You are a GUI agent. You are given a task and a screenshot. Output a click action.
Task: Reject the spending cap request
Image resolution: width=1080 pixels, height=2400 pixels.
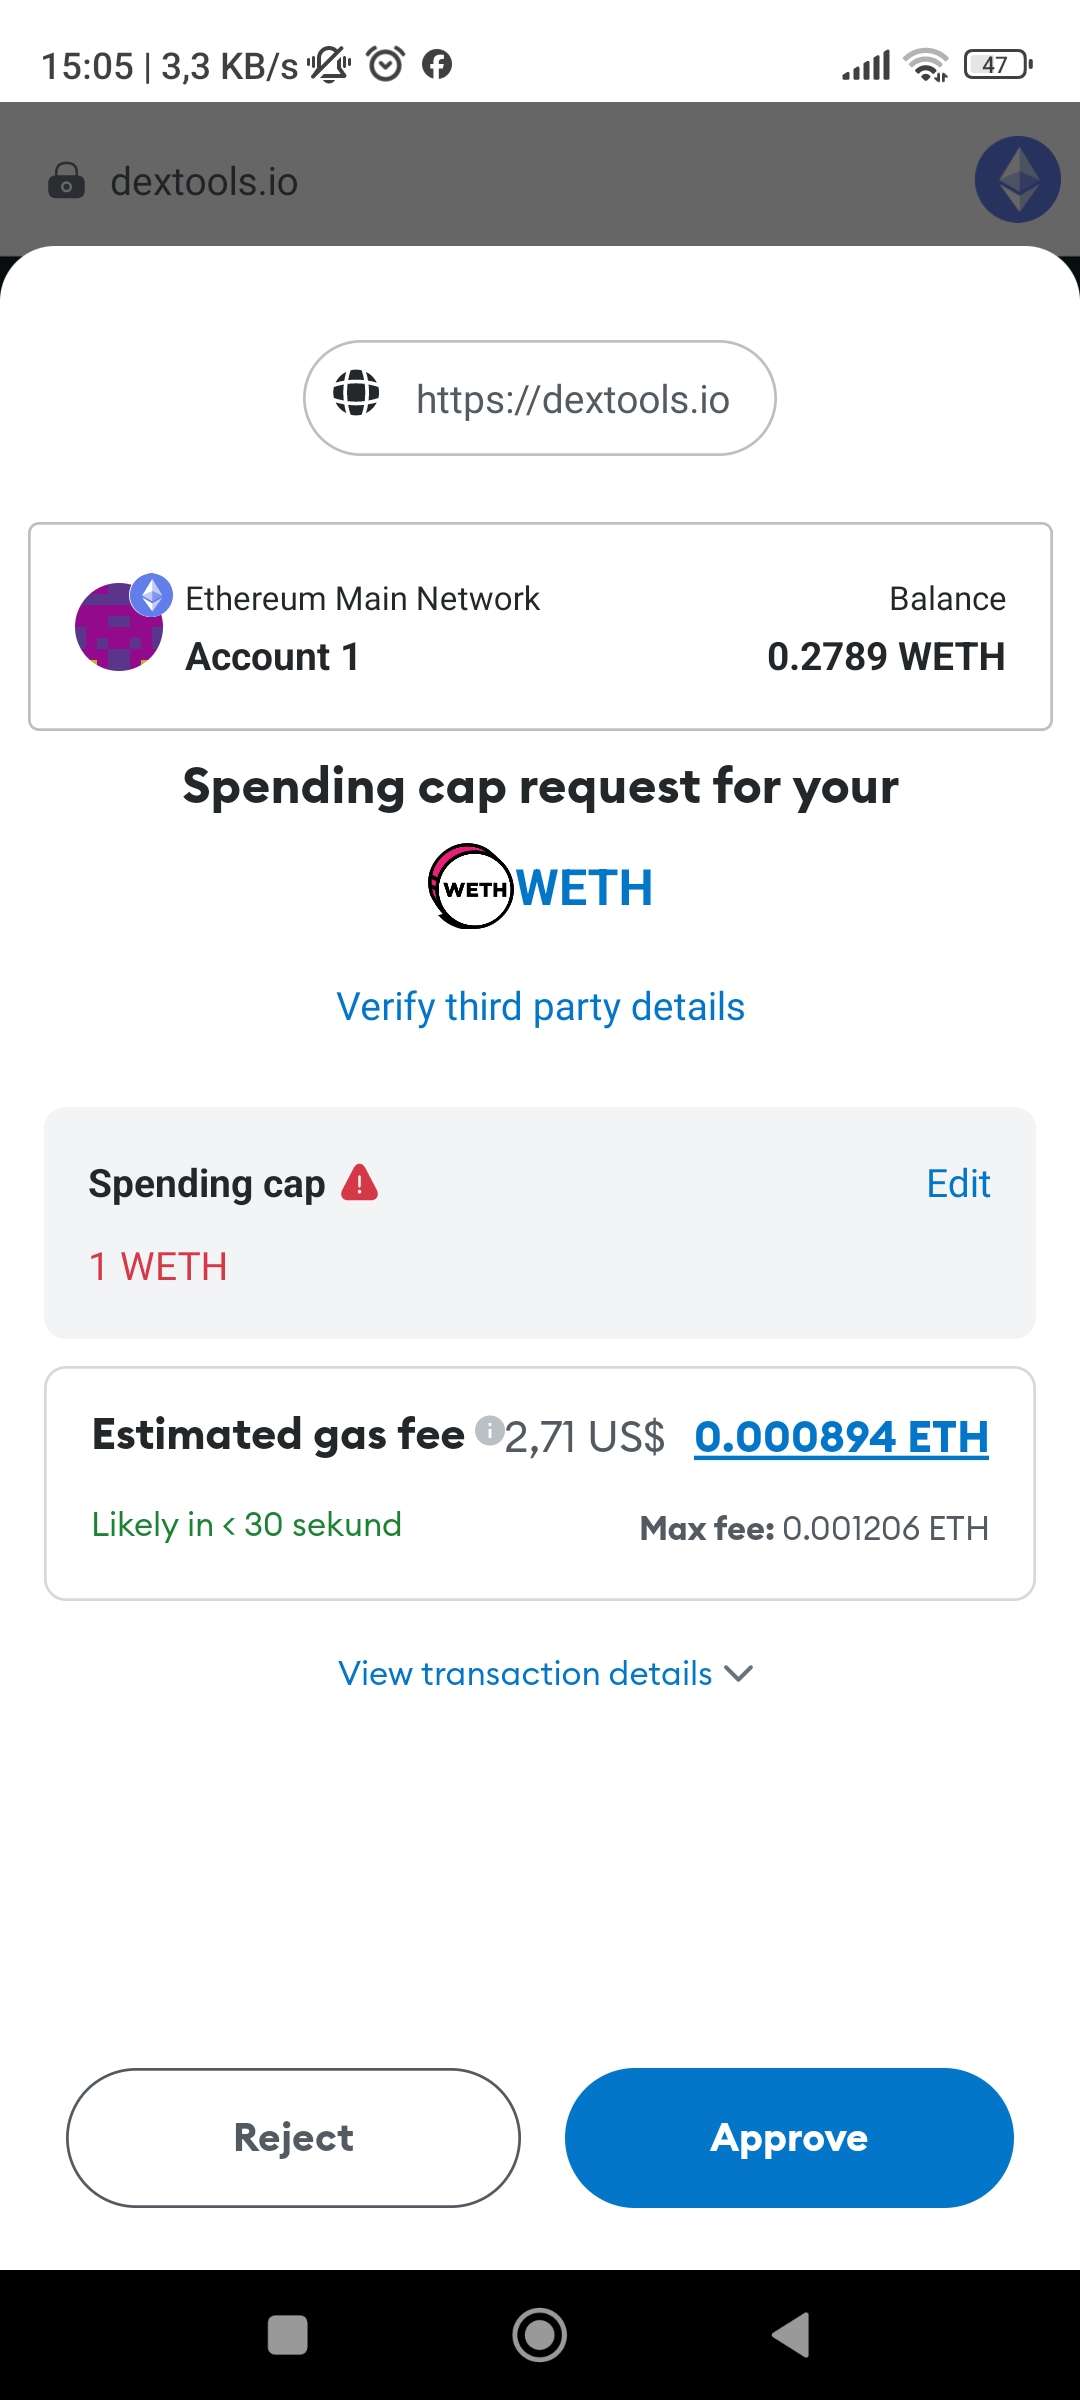293,2137
